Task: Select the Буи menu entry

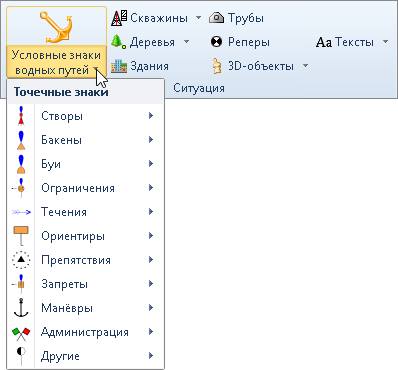Action: pos(85,164)
